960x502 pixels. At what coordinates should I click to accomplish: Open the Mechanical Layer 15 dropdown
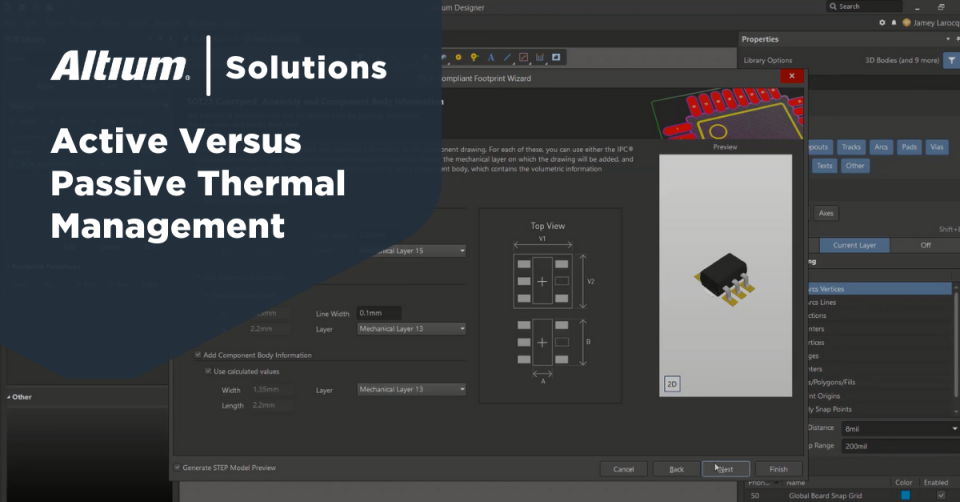pyautogui.click(x=411, y=250)
